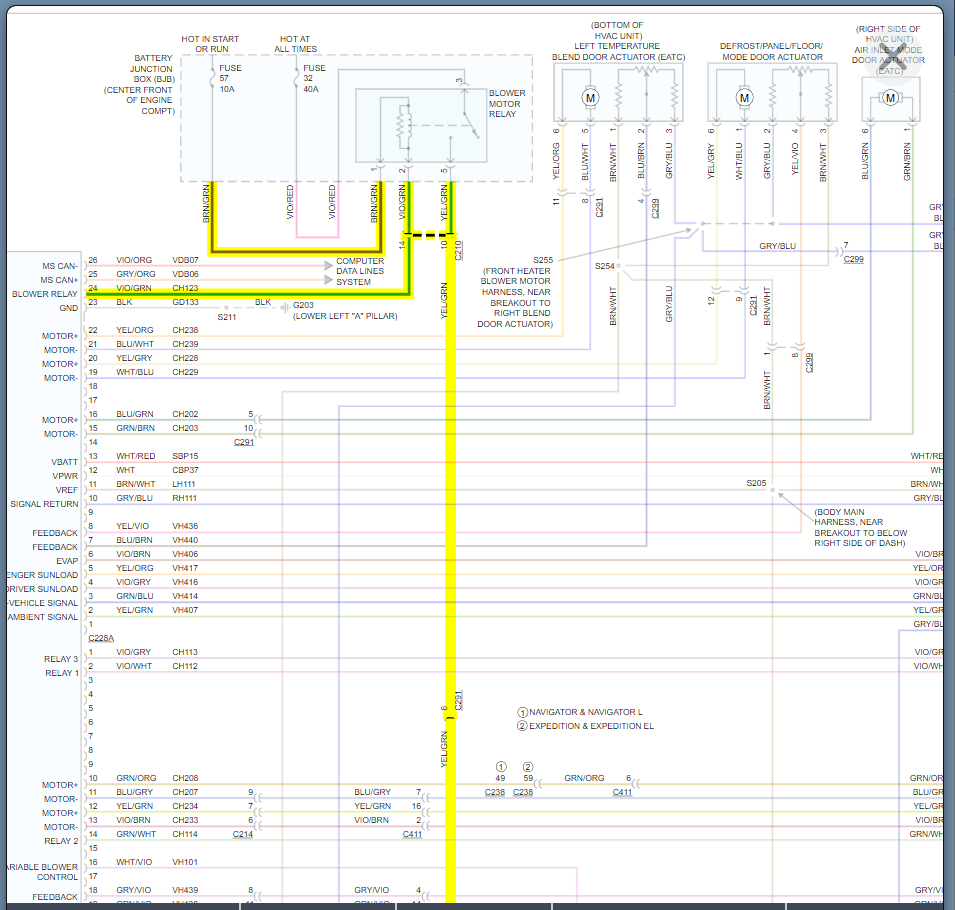Select circuit code CBP37 on the VPWR row
The width and height of the screenshot is (955, 910).
185,470
